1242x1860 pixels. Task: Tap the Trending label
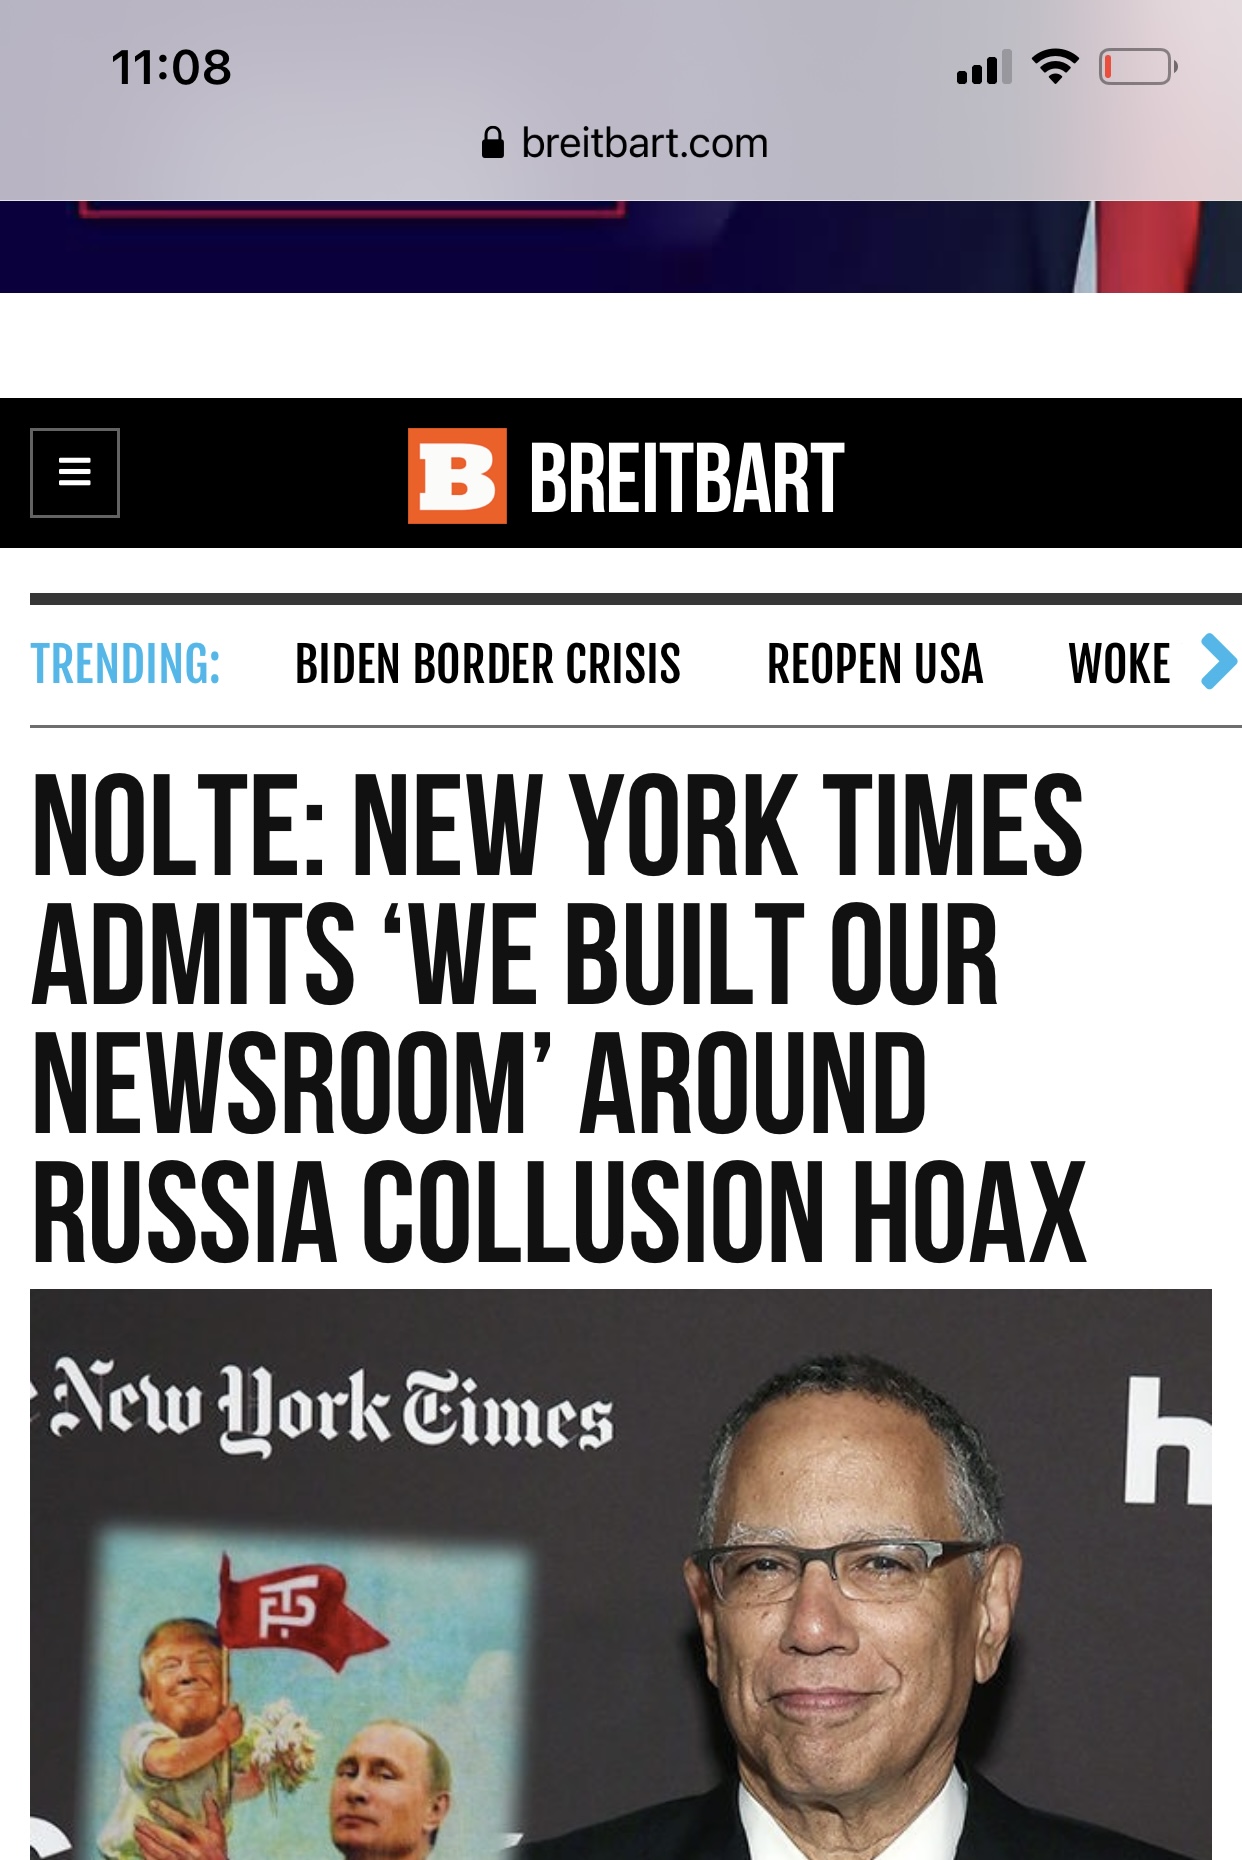coord(126,664)
